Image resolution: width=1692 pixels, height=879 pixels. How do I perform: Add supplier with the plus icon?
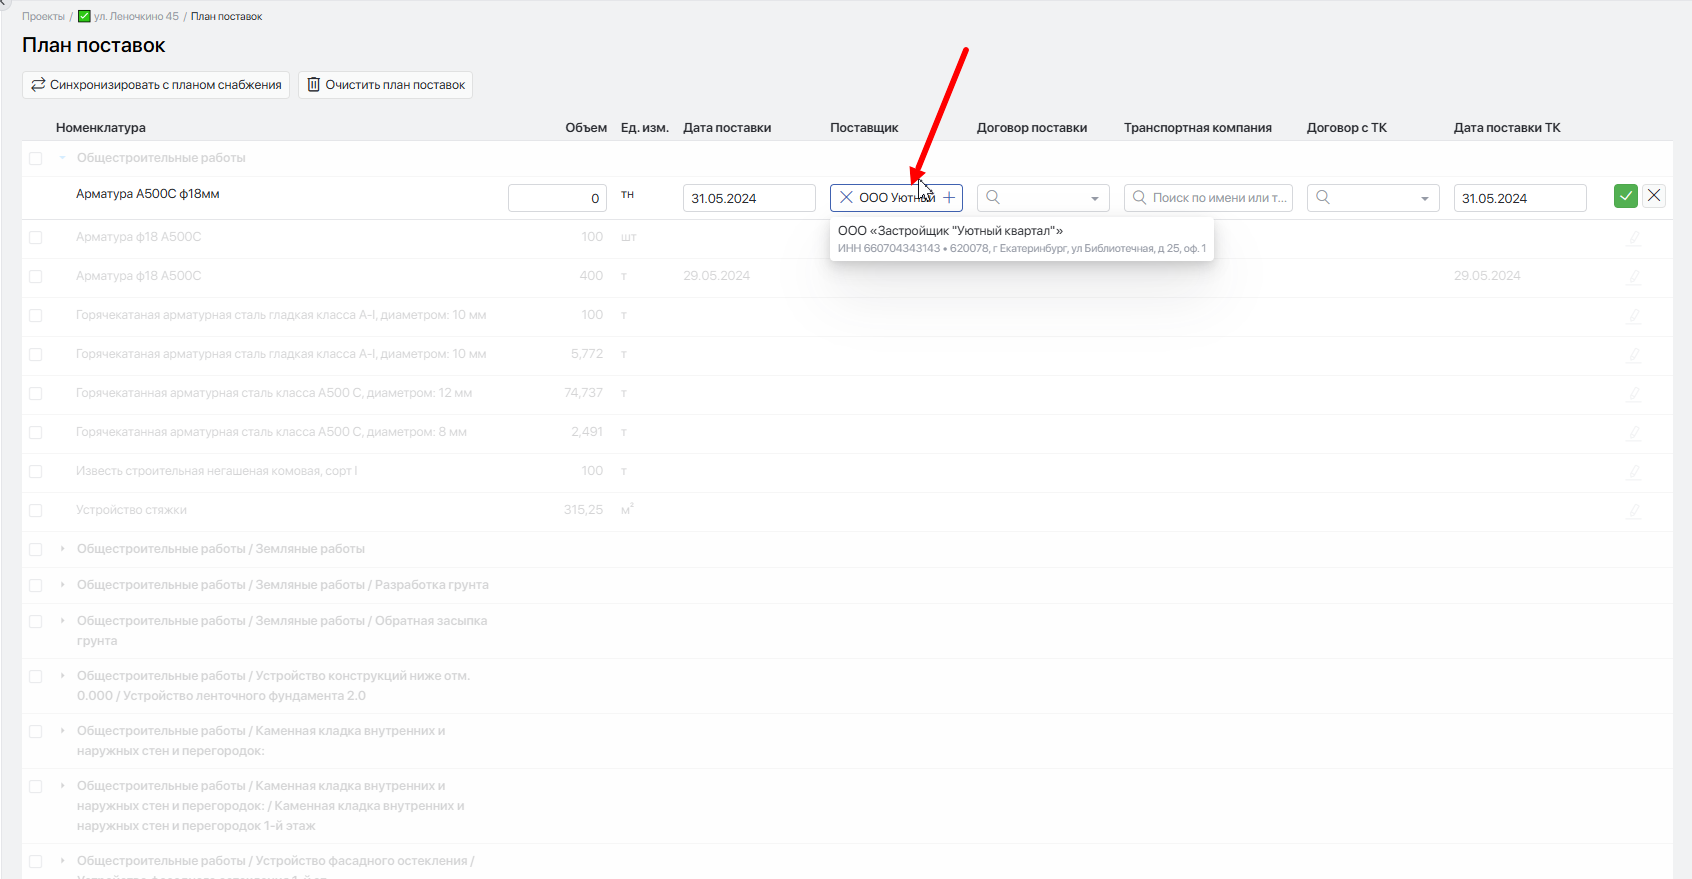949,198
